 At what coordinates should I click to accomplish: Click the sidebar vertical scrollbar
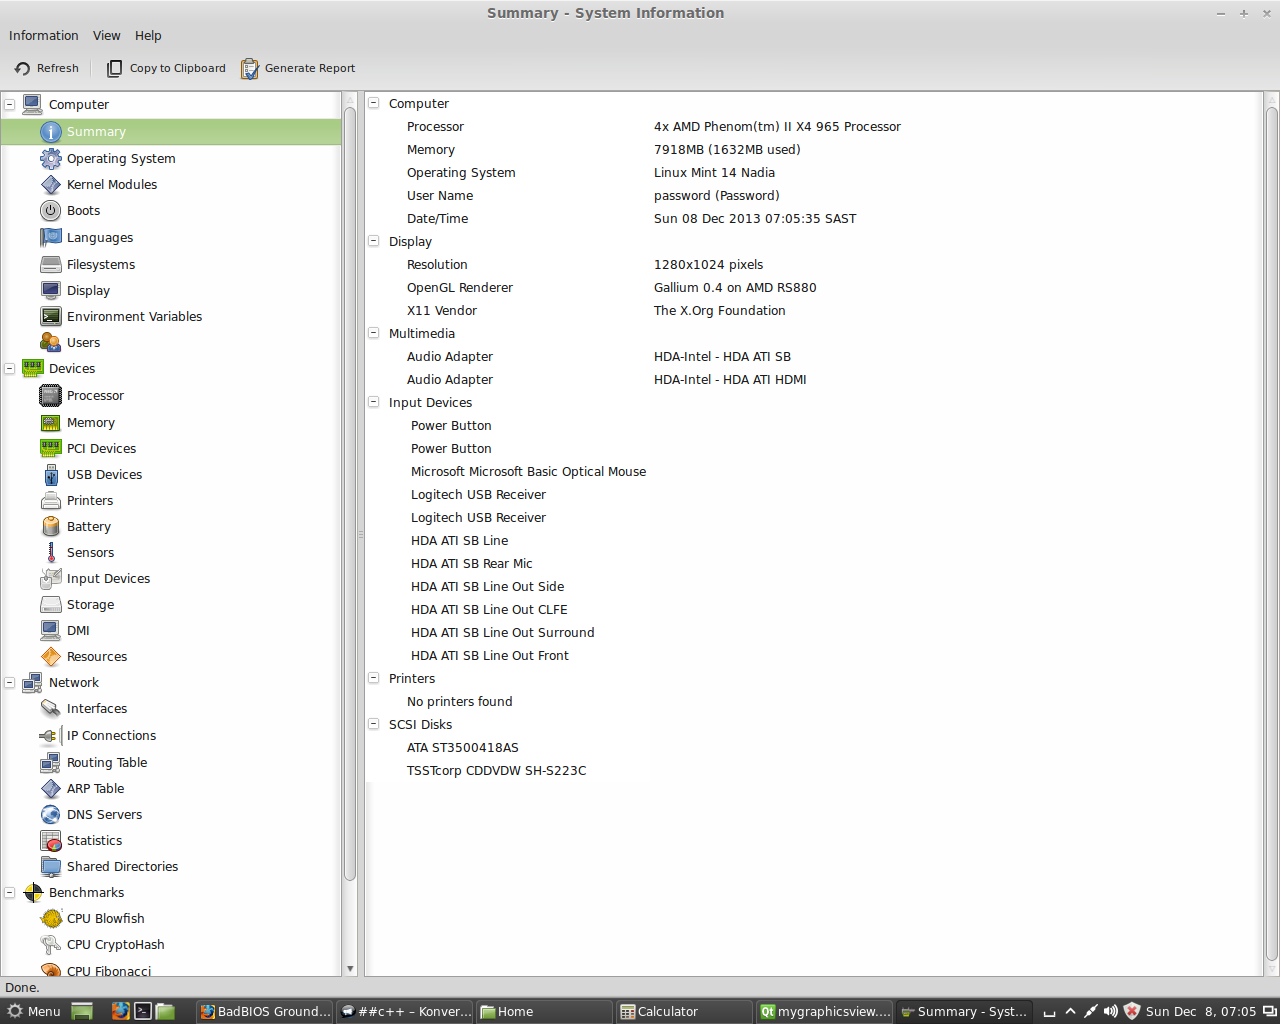350,495
